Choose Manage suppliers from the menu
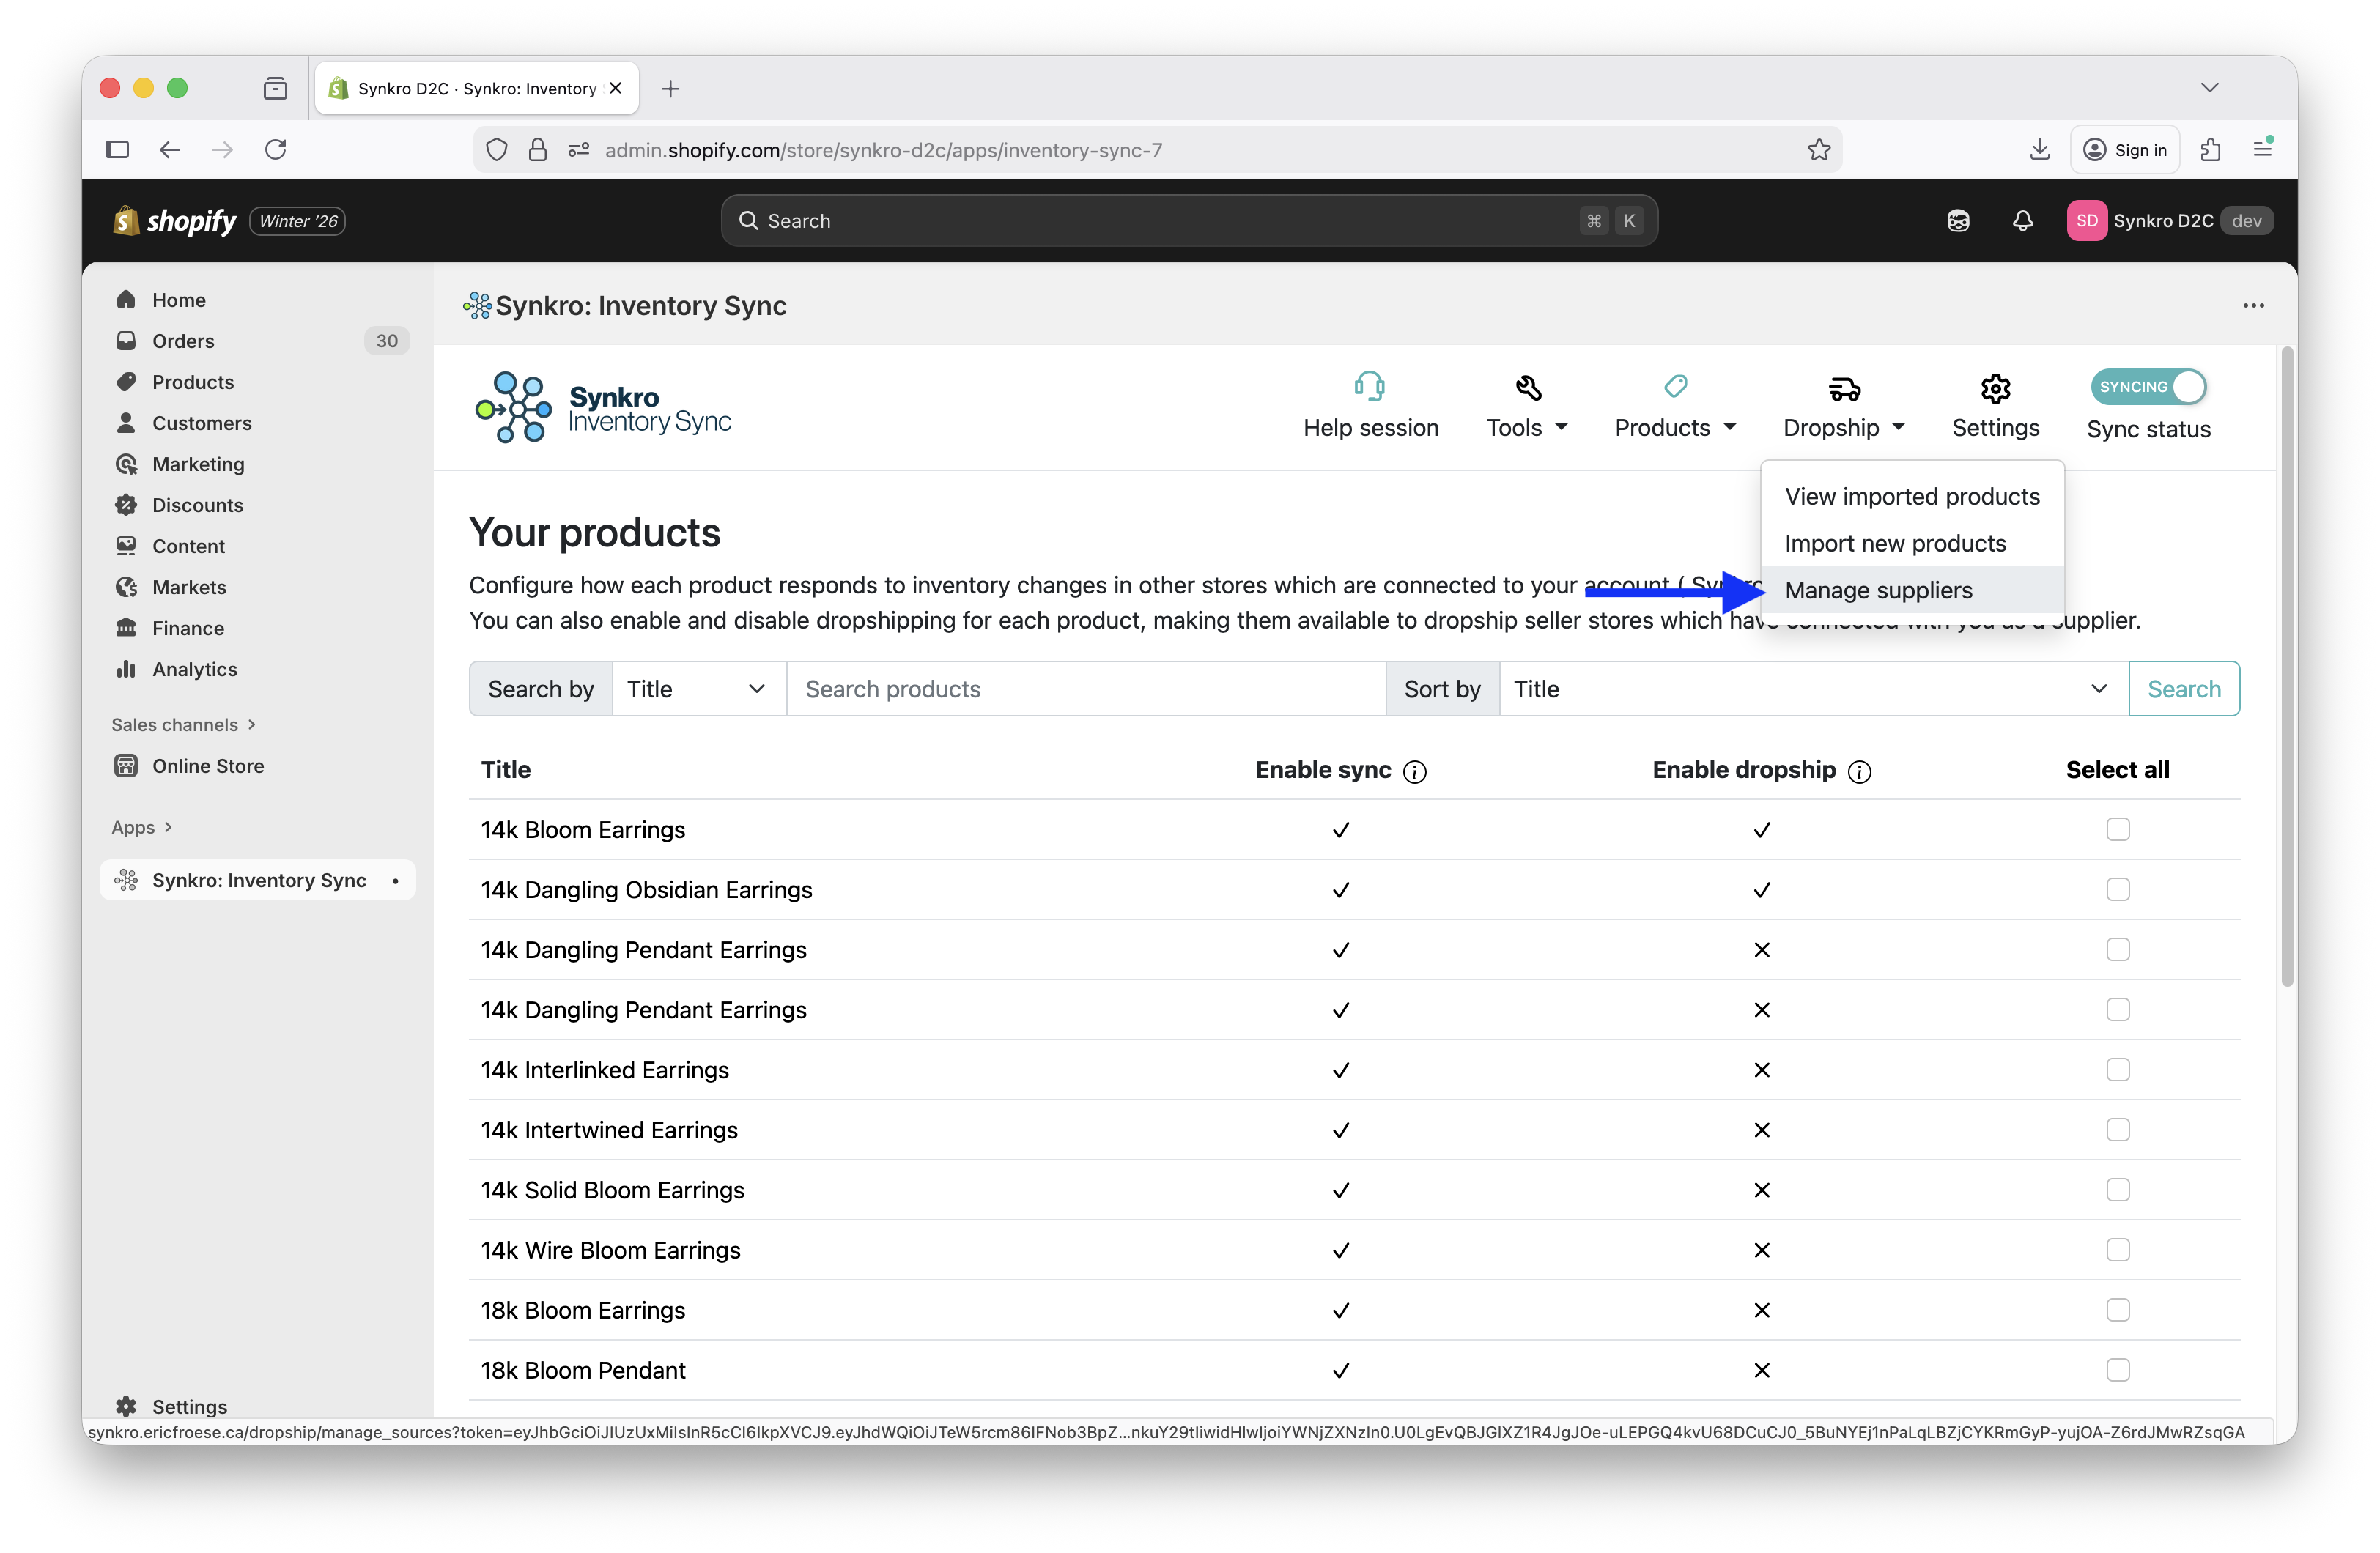 1878,590
